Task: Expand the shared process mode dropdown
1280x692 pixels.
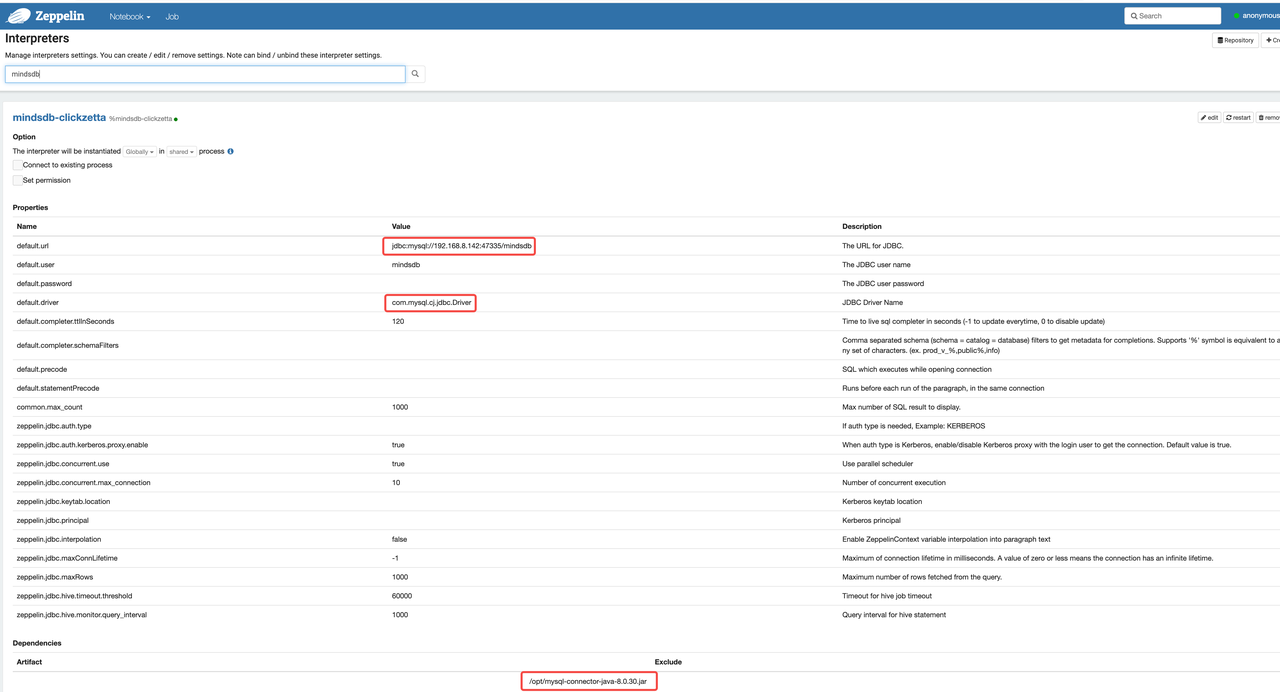Action: 181,152
